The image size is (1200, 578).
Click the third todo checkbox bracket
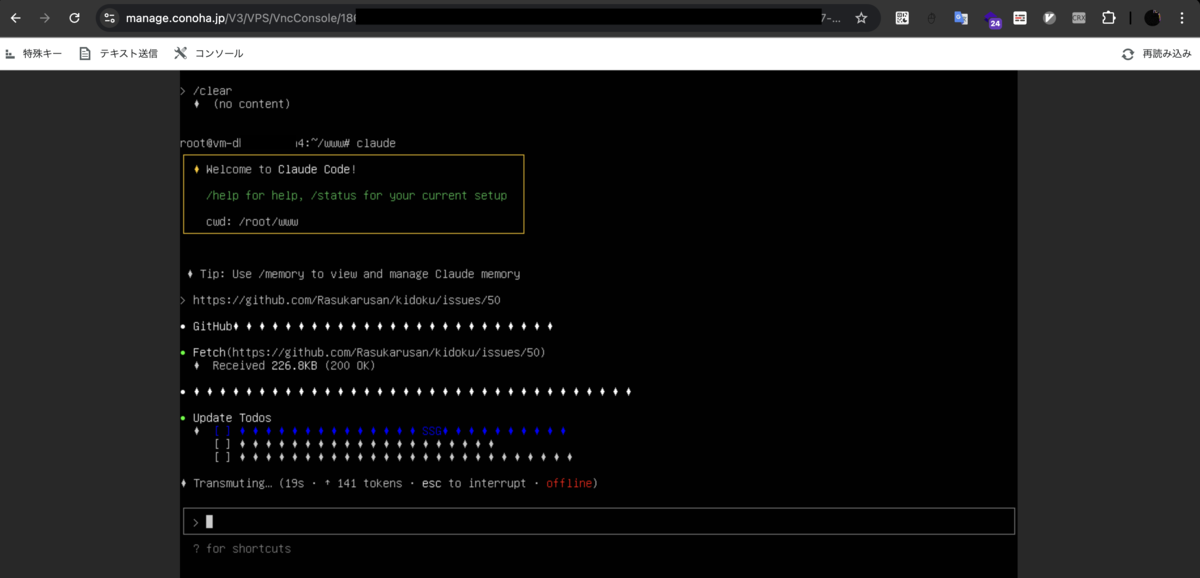[x=222, y=457]
